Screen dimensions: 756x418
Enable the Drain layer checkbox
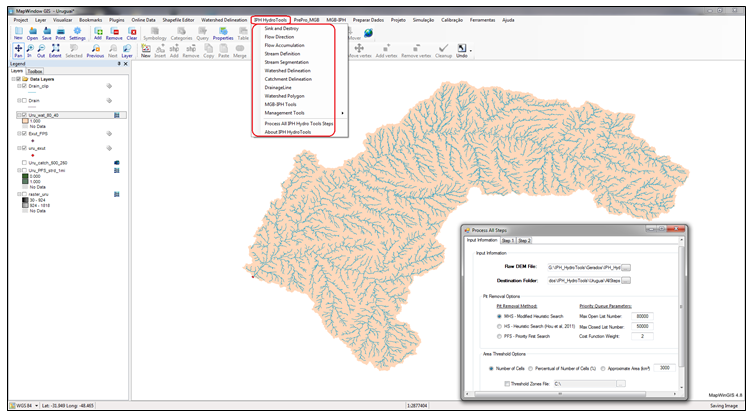coord(24,100)
